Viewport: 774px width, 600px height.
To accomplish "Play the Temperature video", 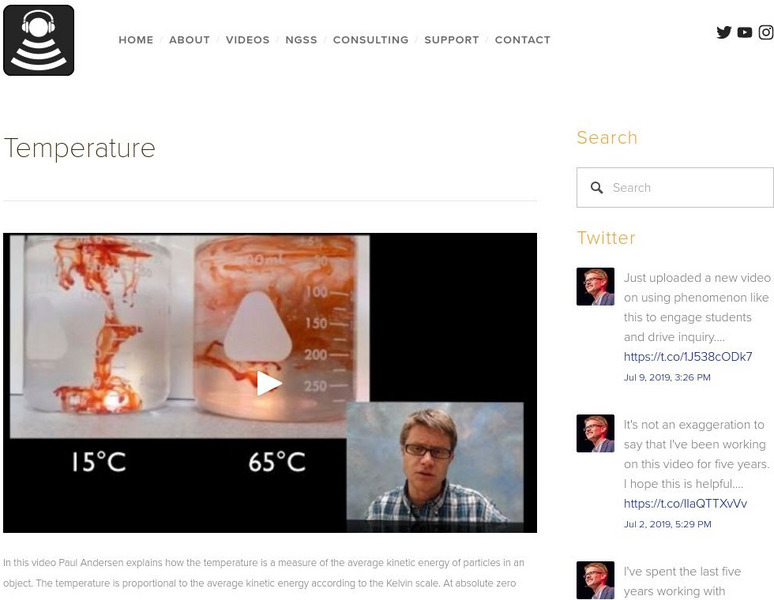I will click(269, 383).
